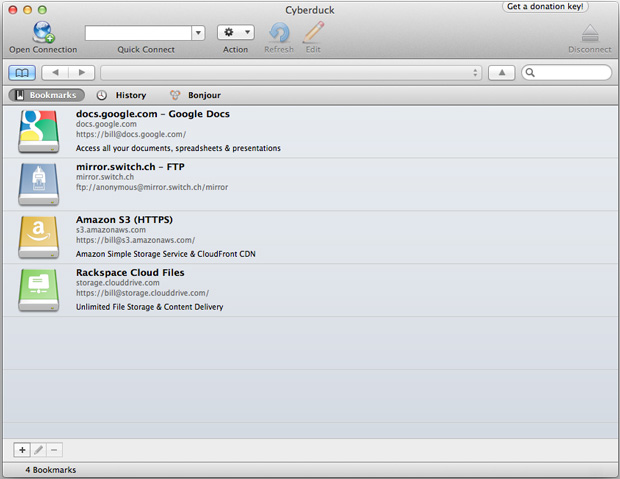The width and height of the screenshot is (620, 479).
Task: Toggle the bookmarks book view button
Action: click(22, 73)
